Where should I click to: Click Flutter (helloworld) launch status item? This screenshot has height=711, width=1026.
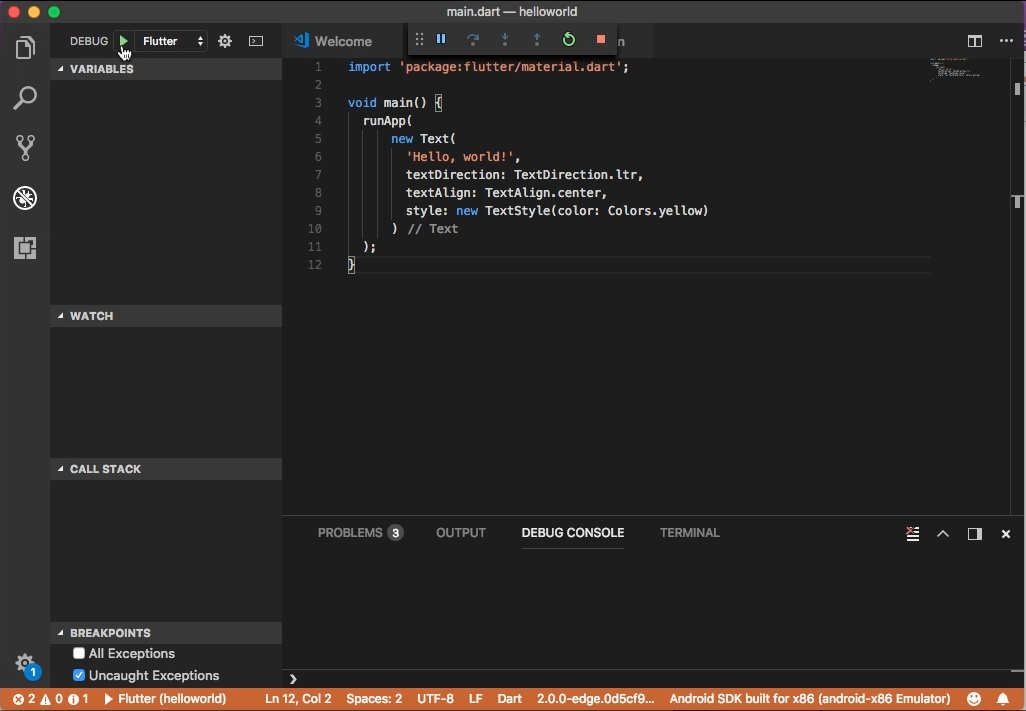coord(165,699)
